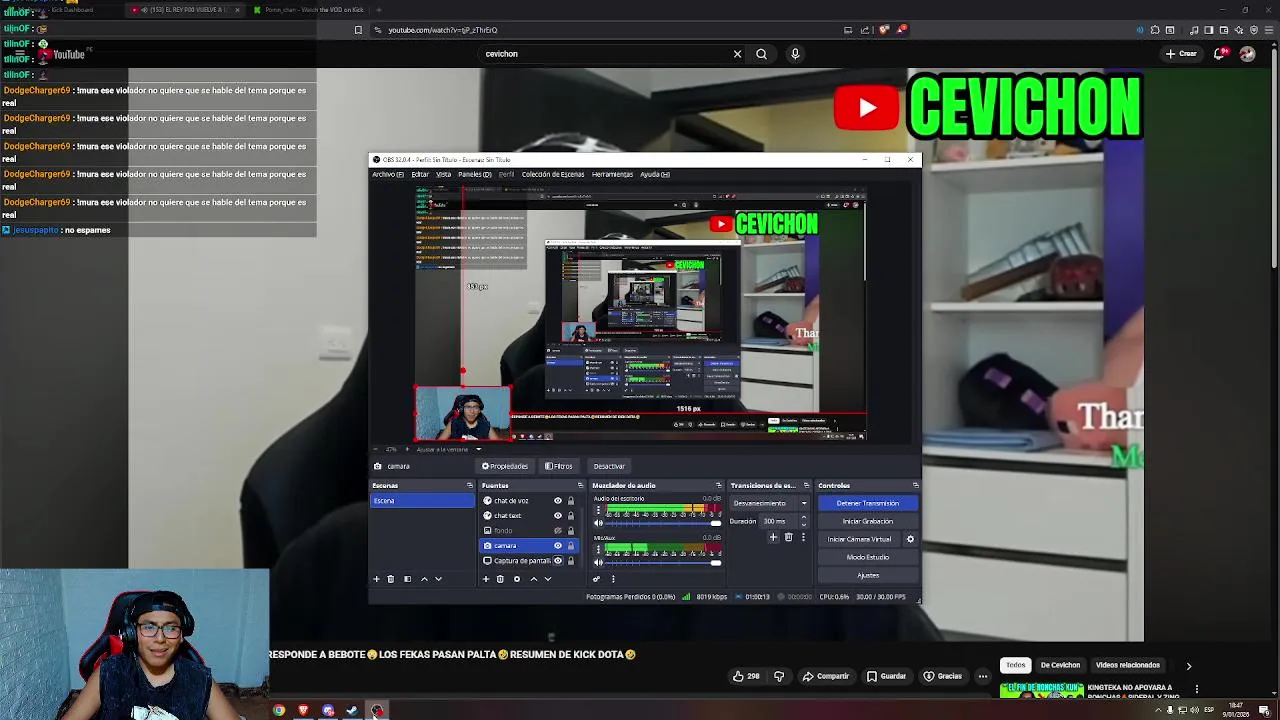Screen dimensions: 1280x720
Task: Open Steam from the taskbar
Action: tap(352, 711)
